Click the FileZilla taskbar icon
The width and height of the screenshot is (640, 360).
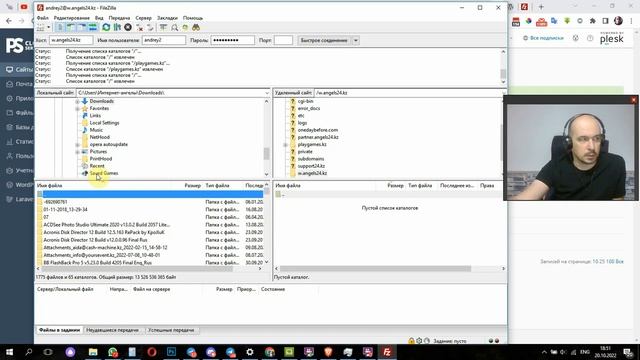[387, 351]
